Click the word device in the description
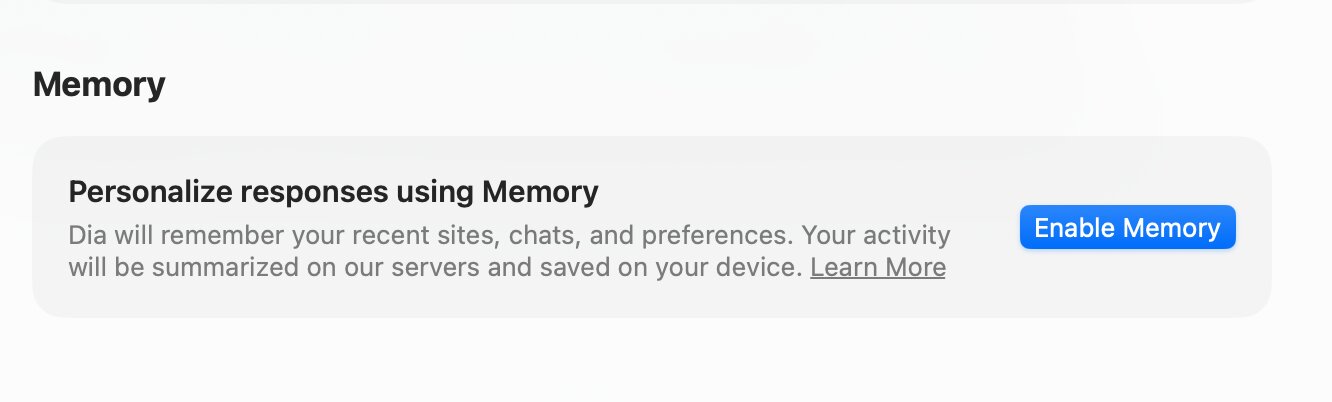This screenshot has height=402, width=1332. click(x=760, y=268)
